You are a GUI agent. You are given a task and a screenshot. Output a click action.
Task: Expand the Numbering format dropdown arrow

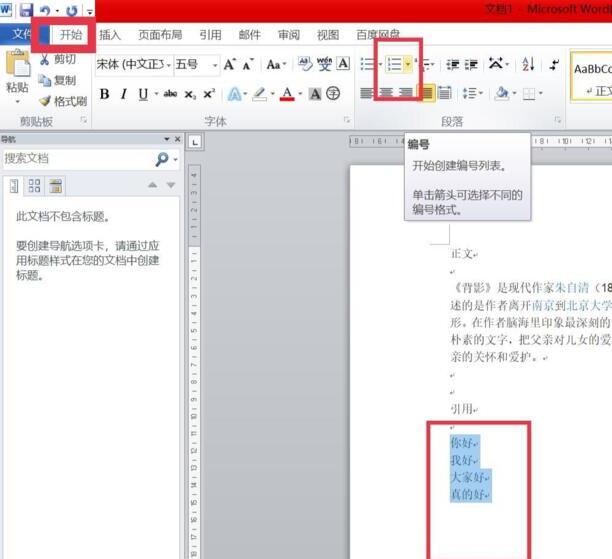click(x=408, y=64)
